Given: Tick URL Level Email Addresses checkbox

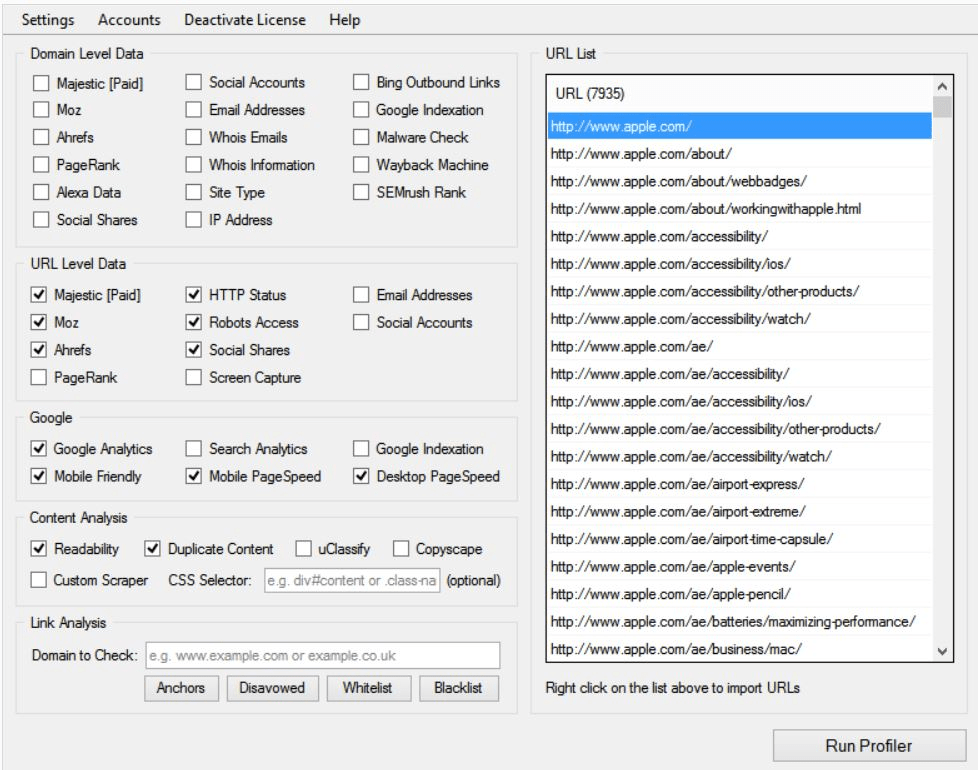Looking at the screenshot, I should pyautogui.click(x=361, y=294).
